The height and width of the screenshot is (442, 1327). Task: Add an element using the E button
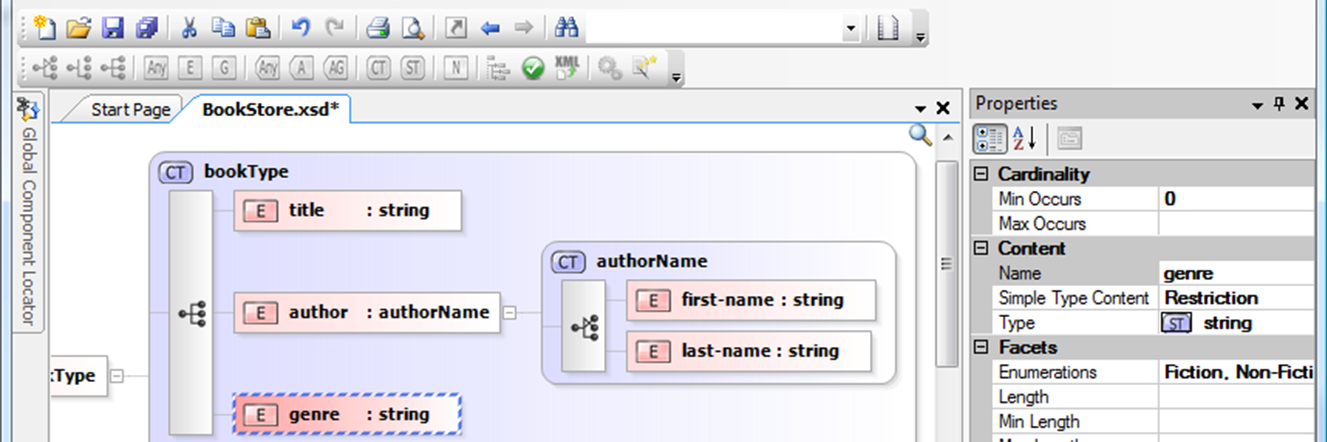coord(190,68)
